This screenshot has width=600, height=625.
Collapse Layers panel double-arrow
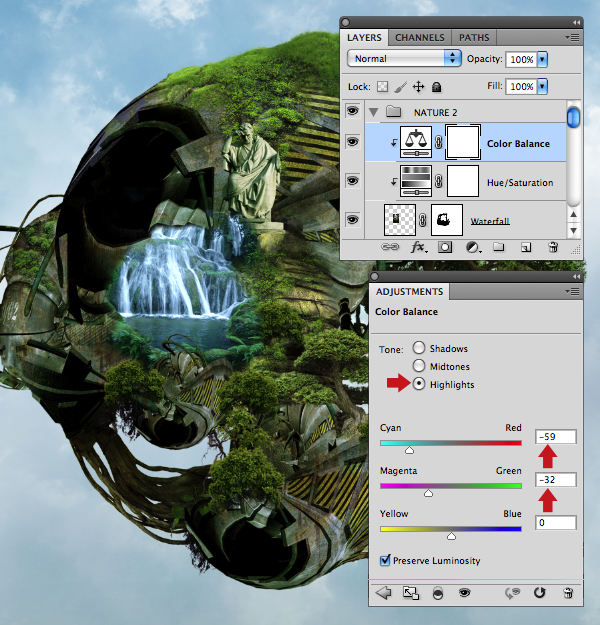576,23
